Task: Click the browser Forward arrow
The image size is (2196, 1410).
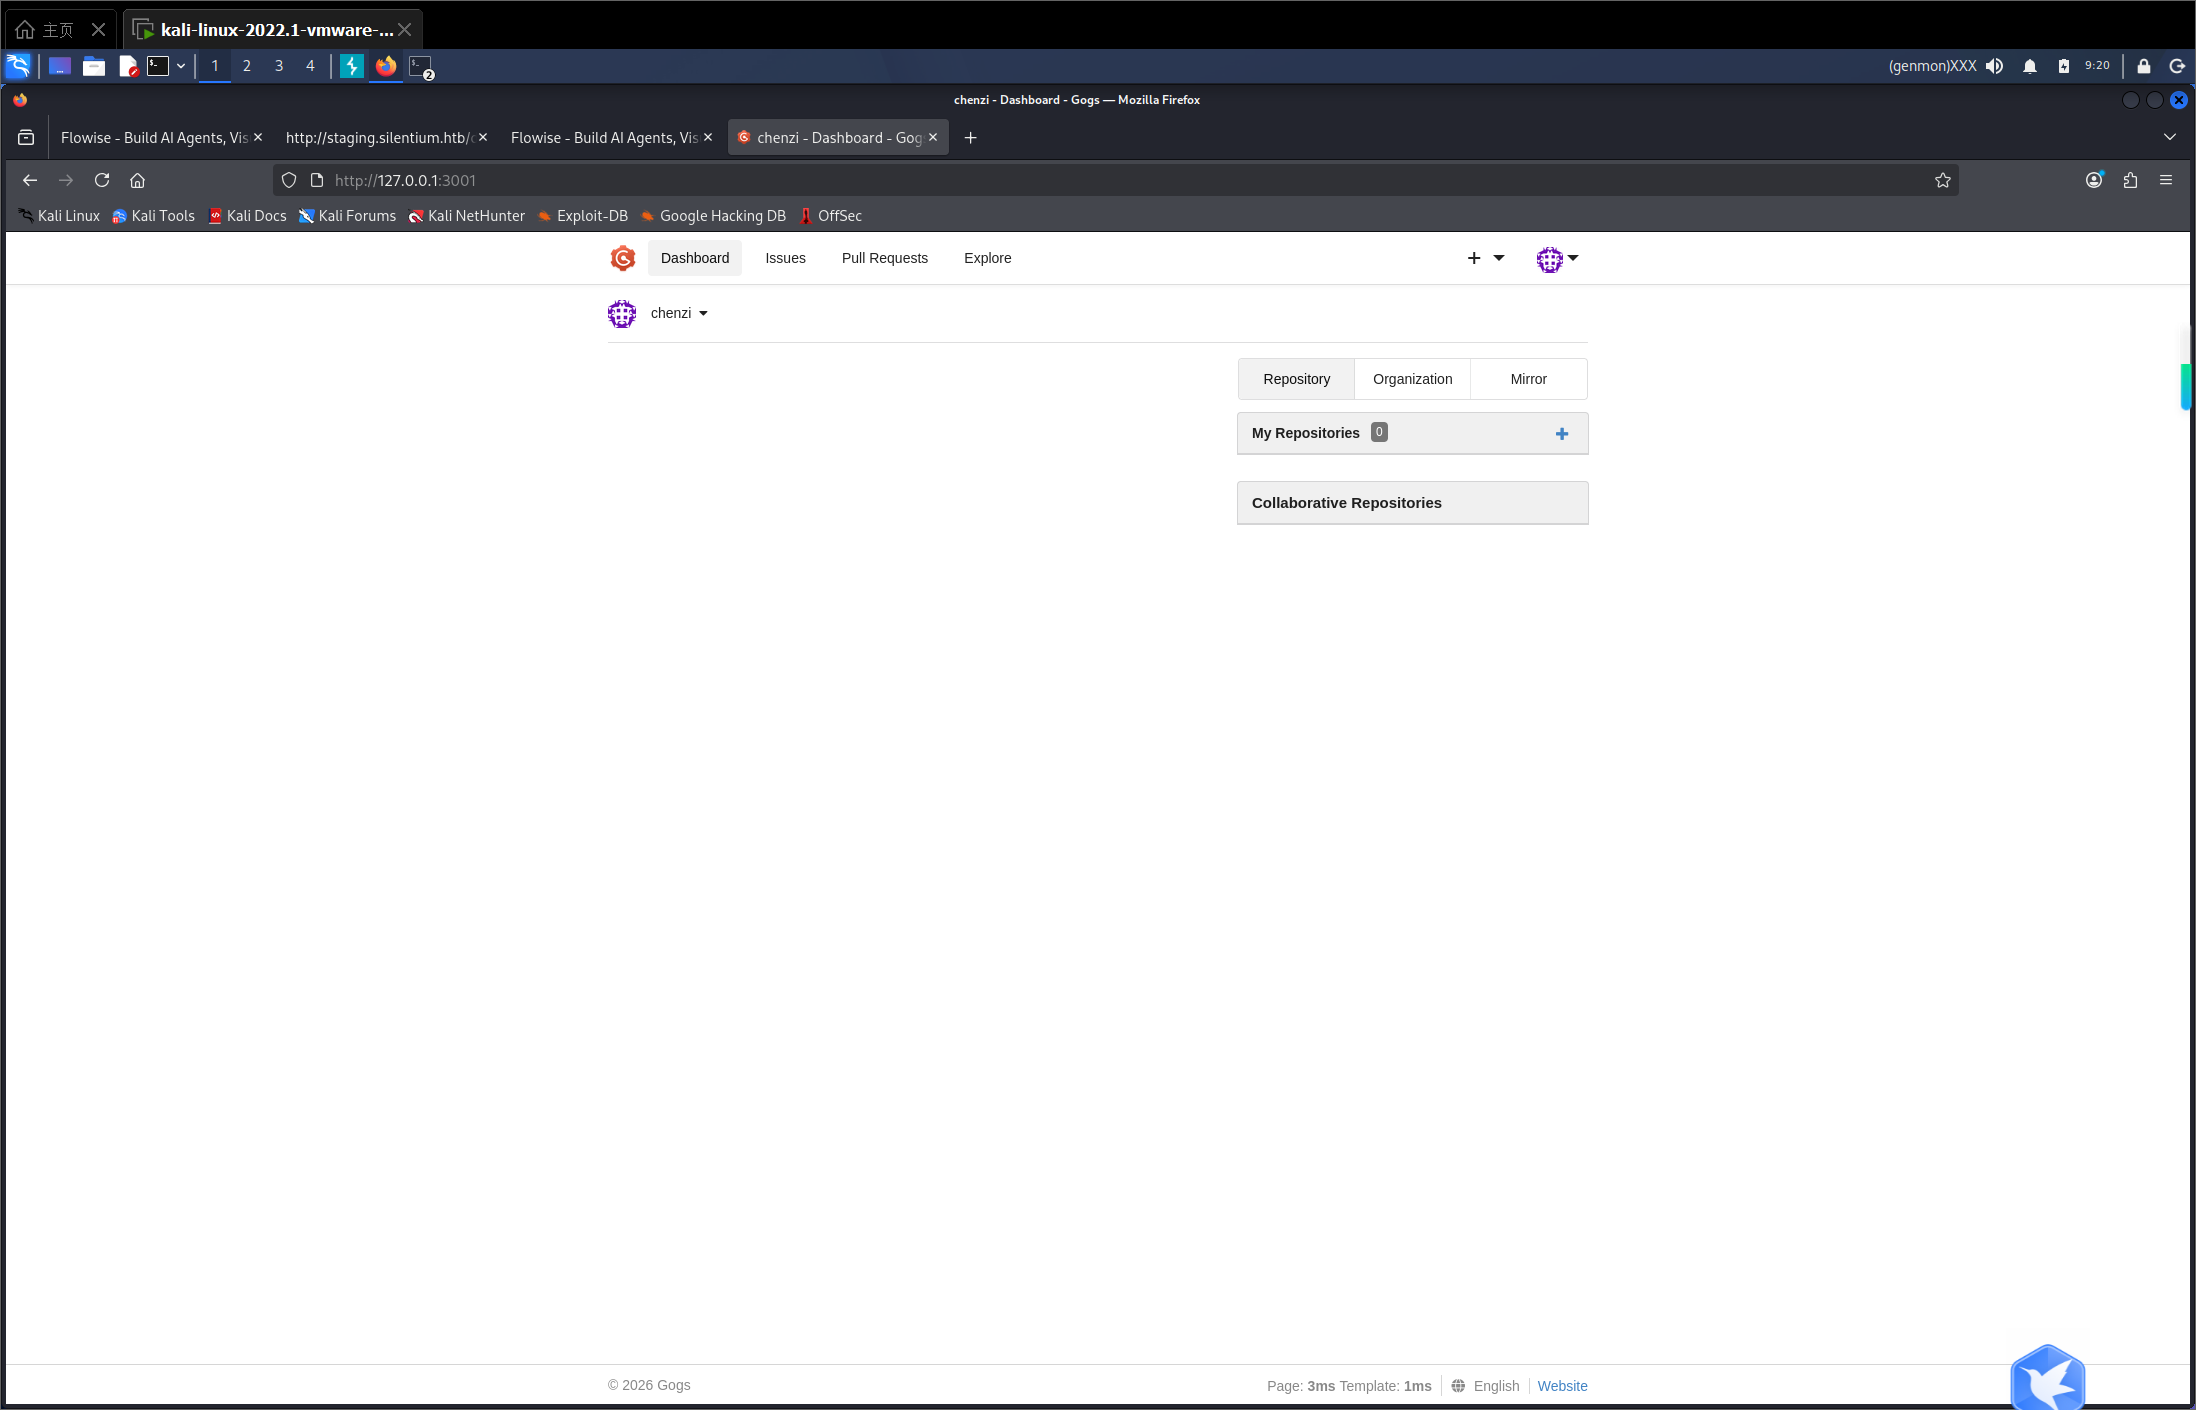Action: click(66, 180)
